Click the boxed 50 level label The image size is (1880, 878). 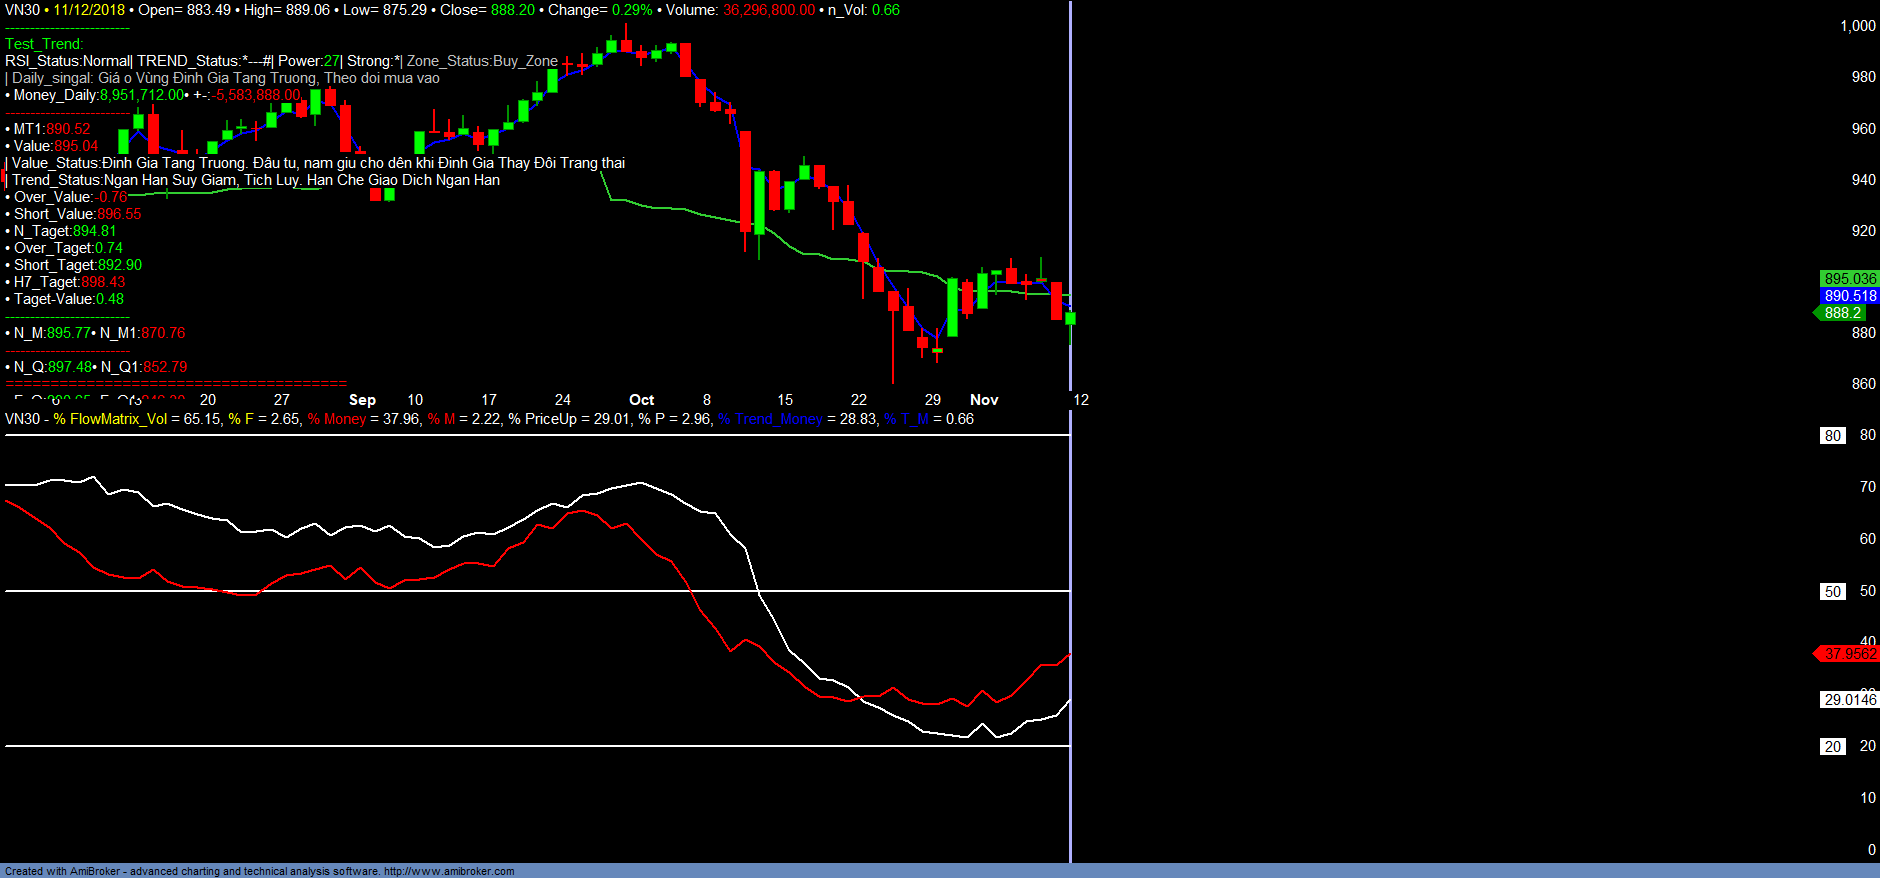pyautogui.click(x=1832, y=592)
